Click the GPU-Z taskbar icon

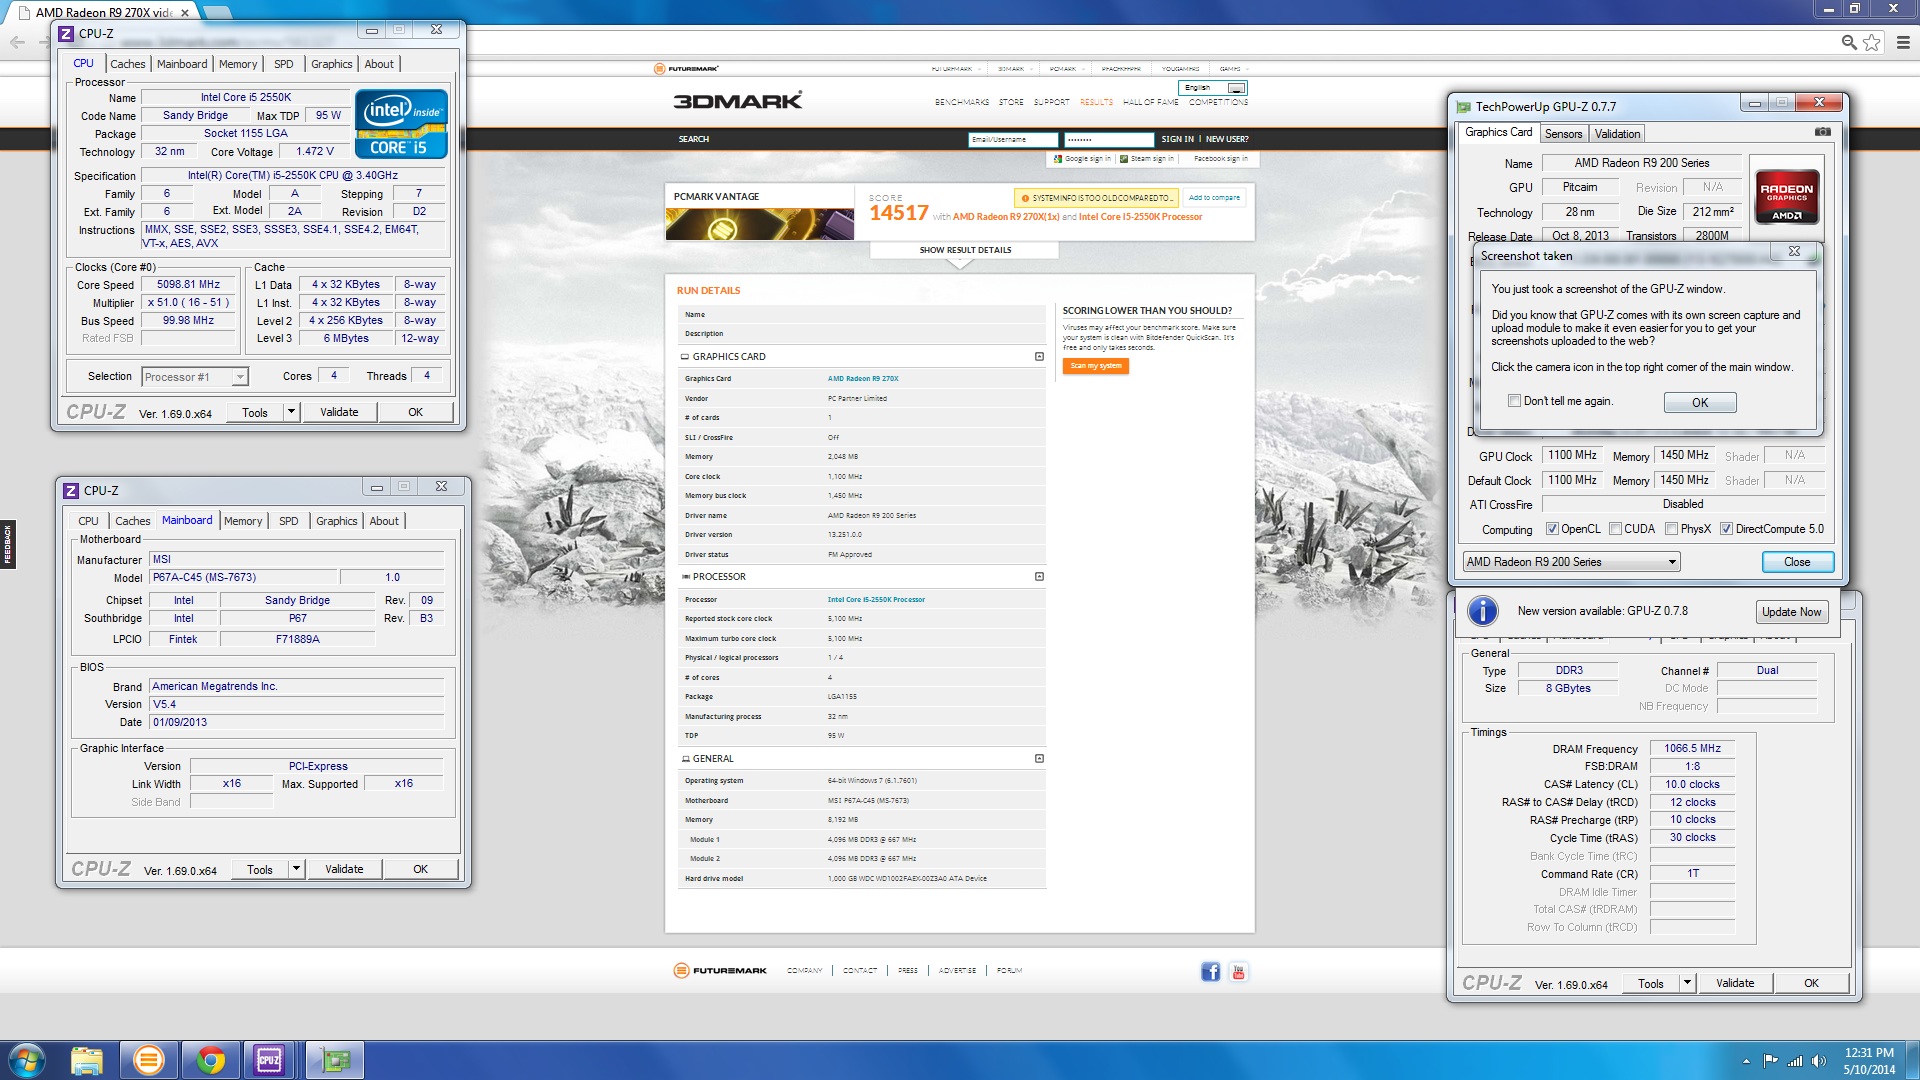tap(335, 1060)
